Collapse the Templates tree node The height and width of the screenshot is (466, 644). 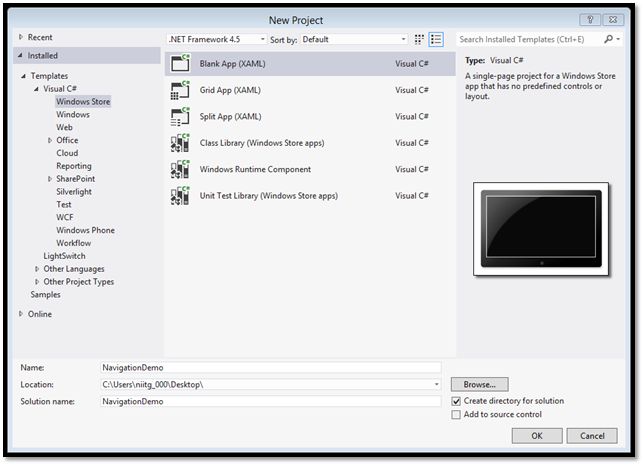pos(23,76)
